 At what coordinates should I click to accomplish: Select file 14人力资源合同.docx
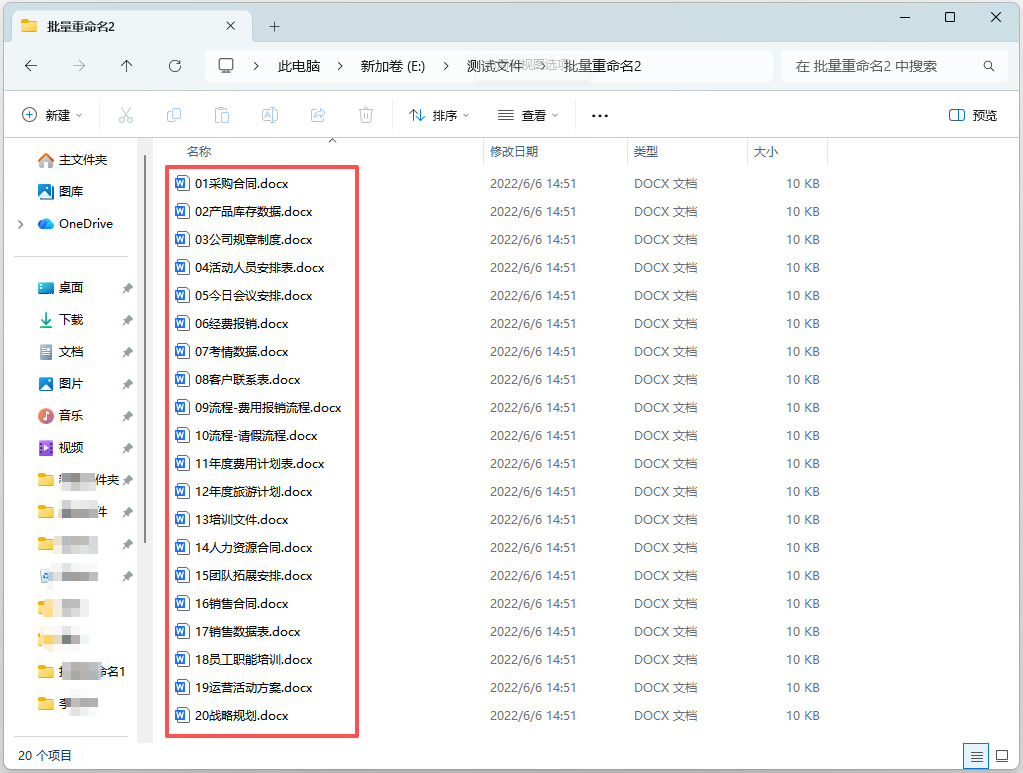pos(253,548)
